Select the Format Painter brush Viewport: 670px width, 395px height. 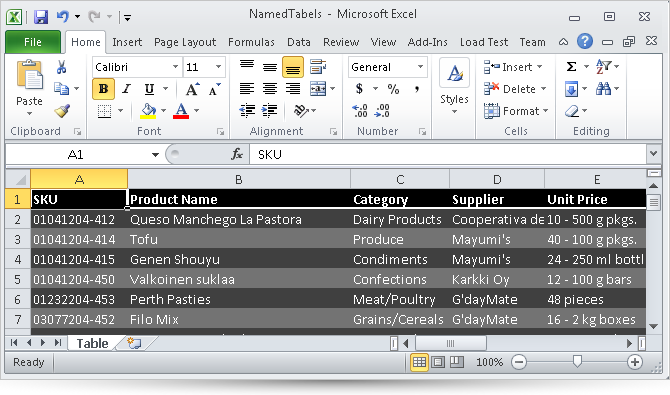[x=62, y=111]
